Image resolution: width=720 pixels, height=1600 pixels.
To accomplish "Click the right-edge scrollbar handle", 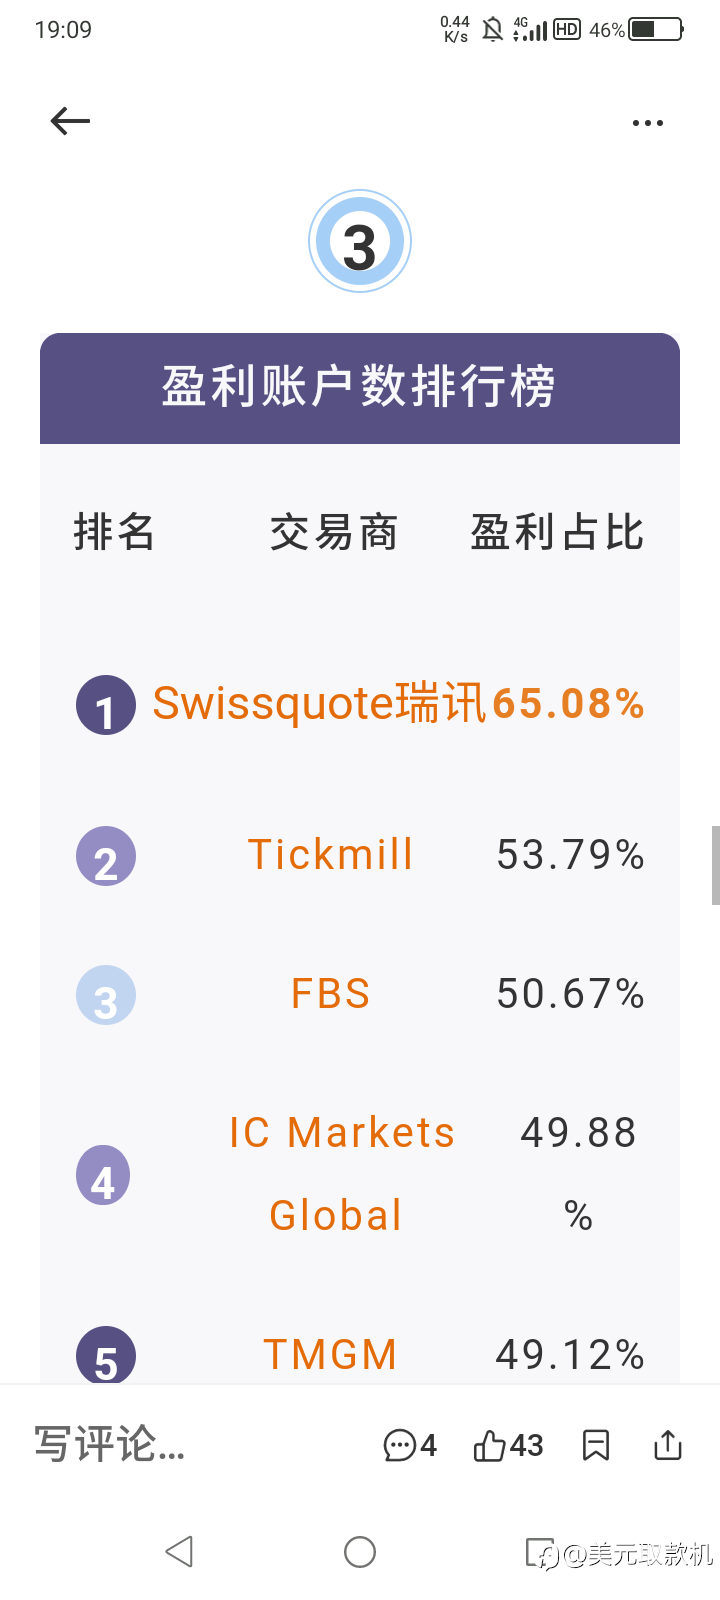I will click(715, 865).
